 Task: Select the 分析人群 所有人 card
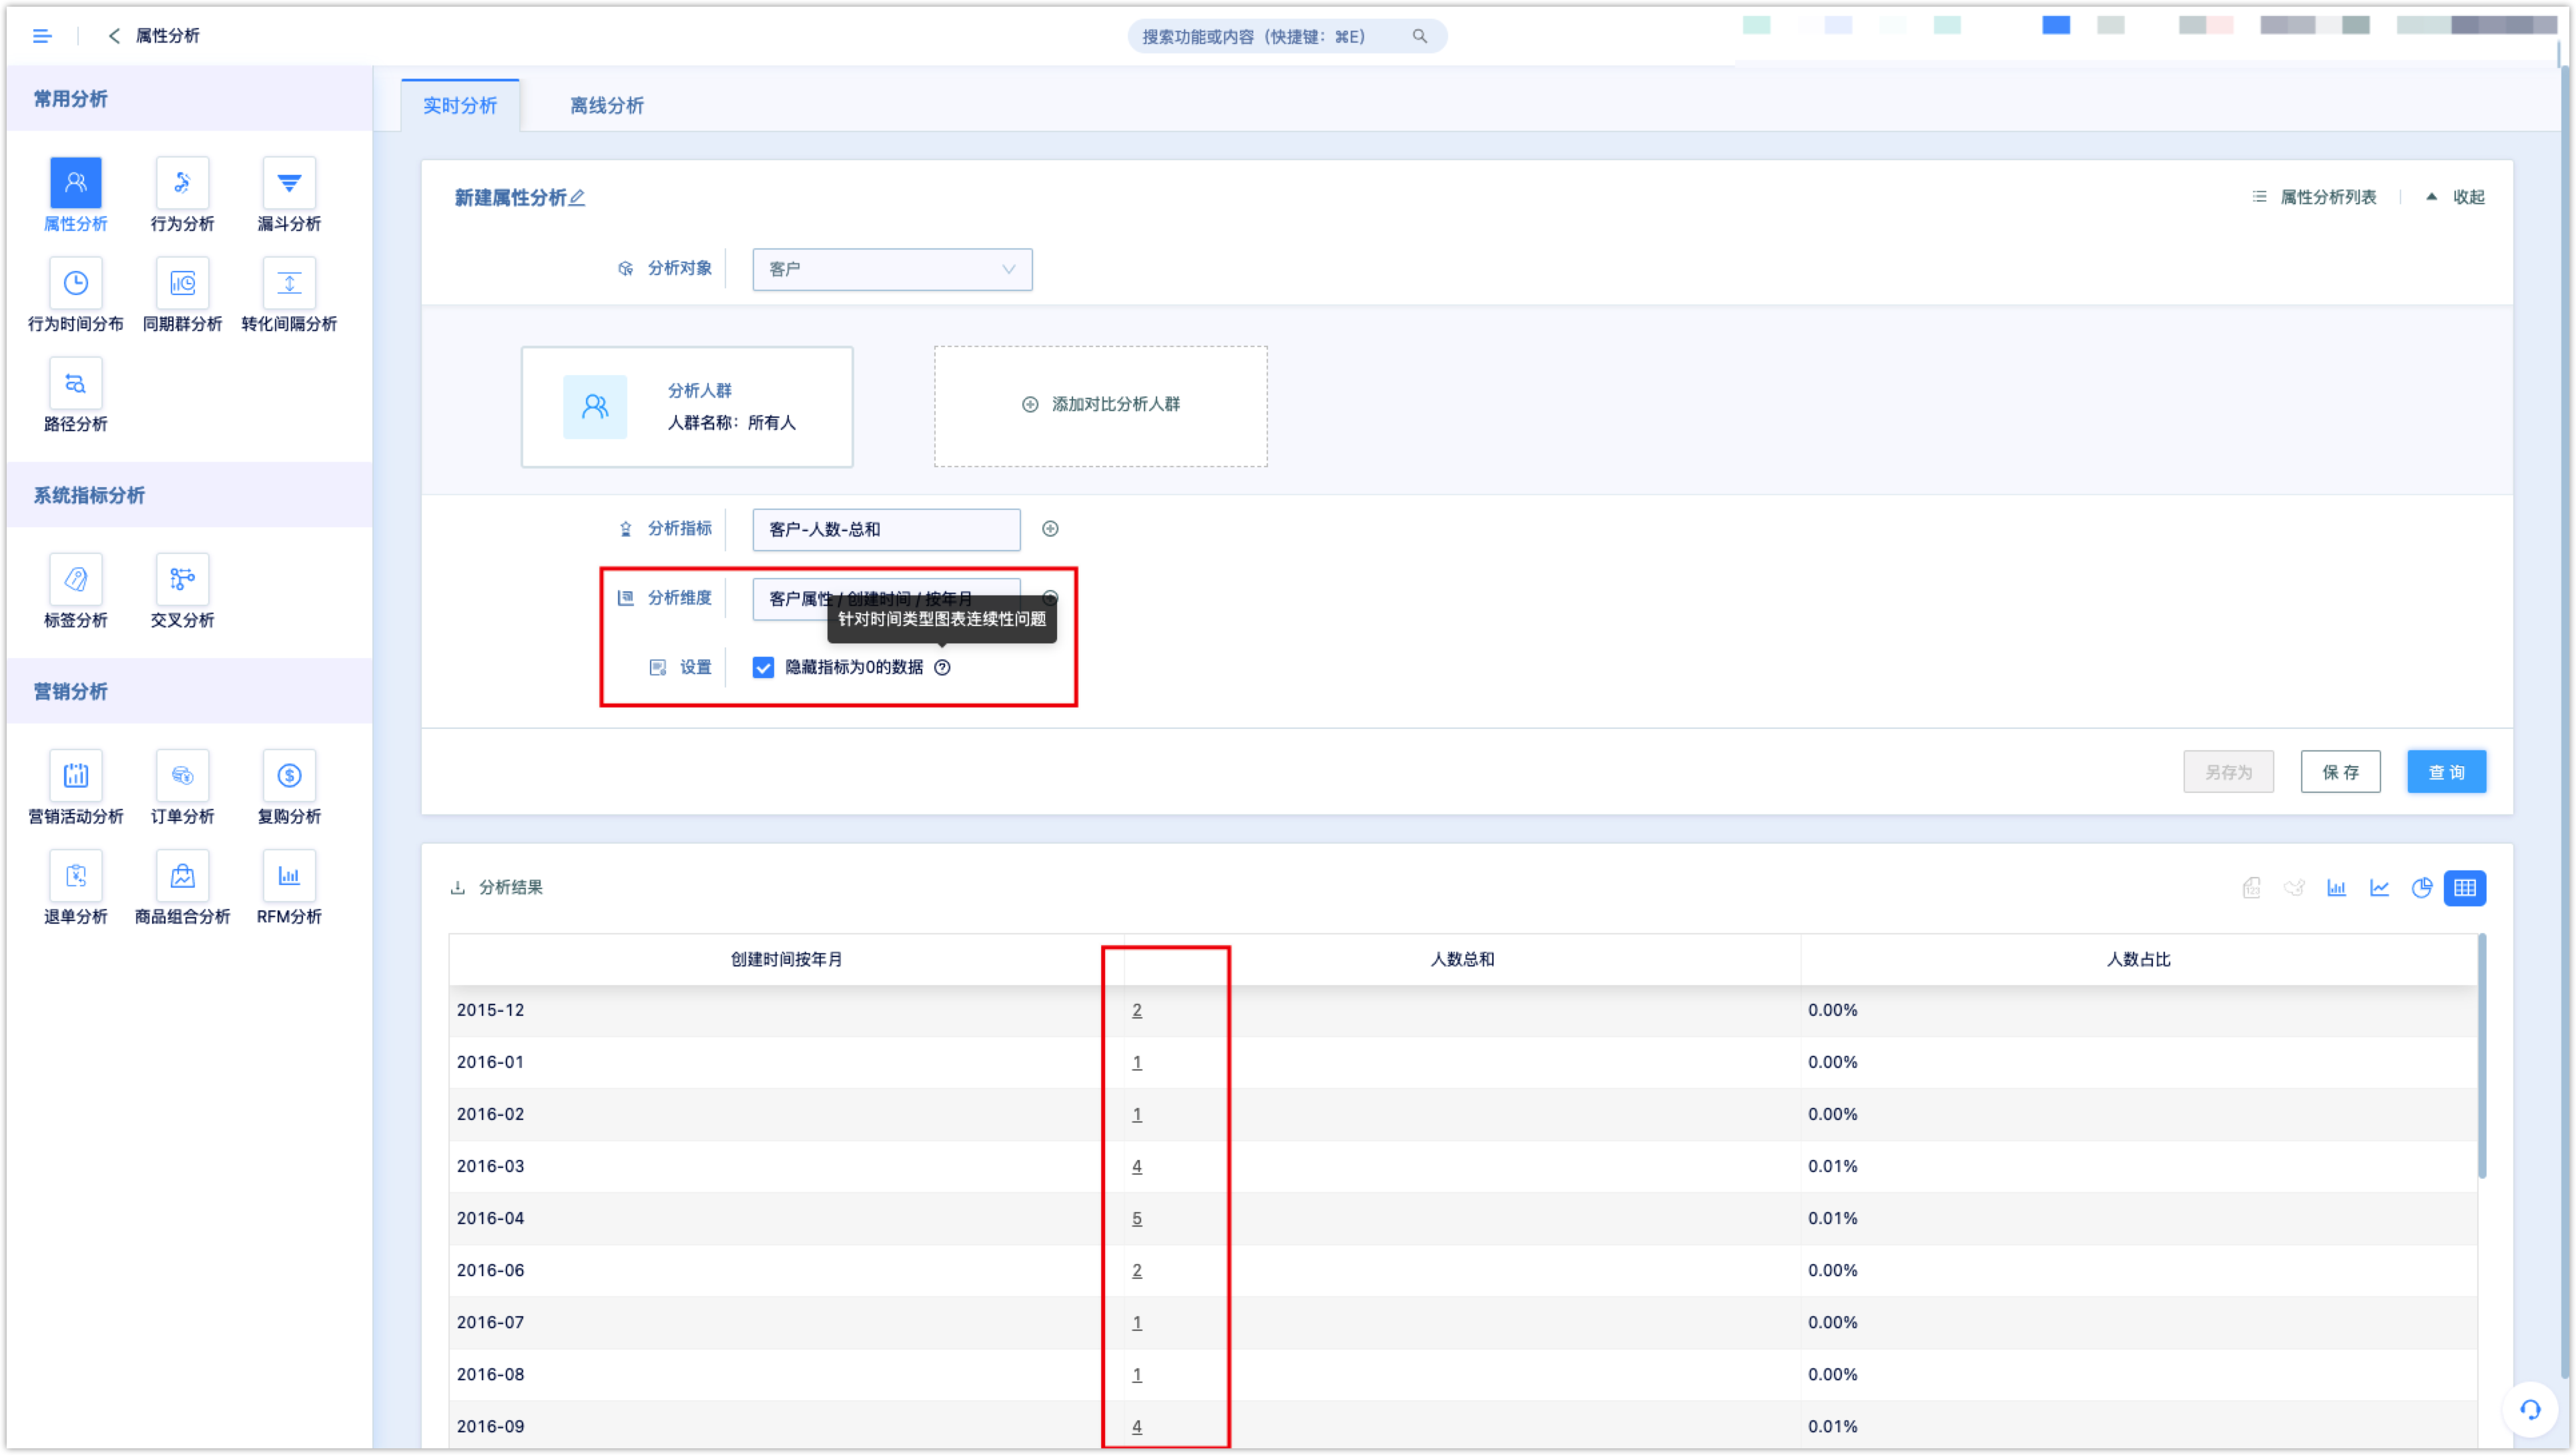coord(686,406)
